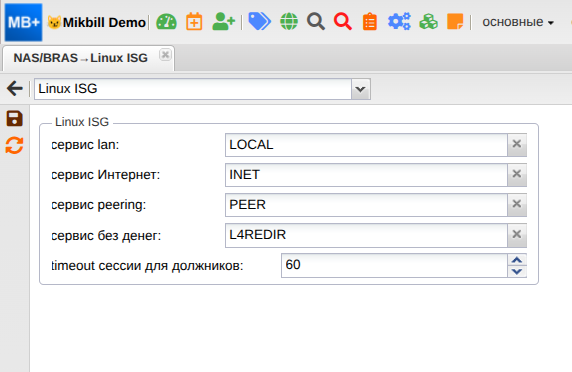Click the сервис без денег: label

[x=106, y=236]
